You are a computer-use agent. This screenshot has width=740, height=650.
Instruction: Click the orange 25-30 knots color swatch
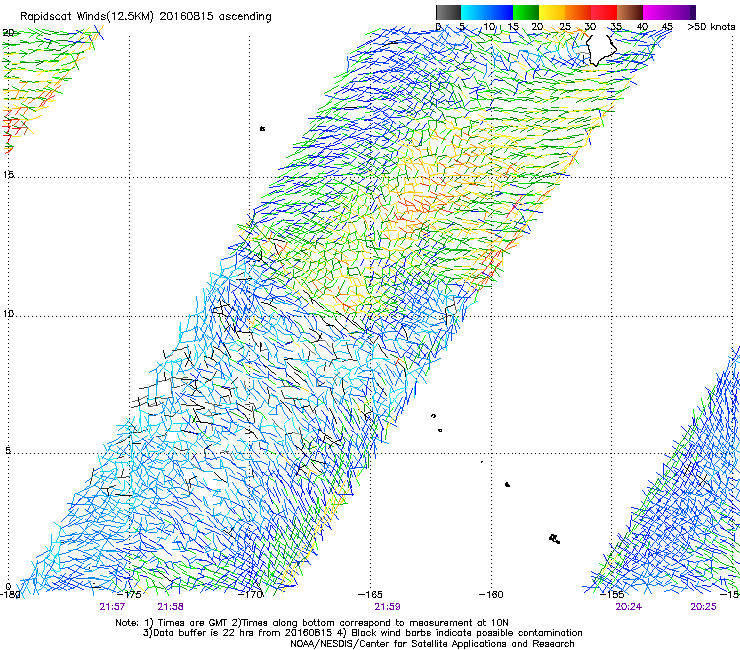click(x=578, y=12)
